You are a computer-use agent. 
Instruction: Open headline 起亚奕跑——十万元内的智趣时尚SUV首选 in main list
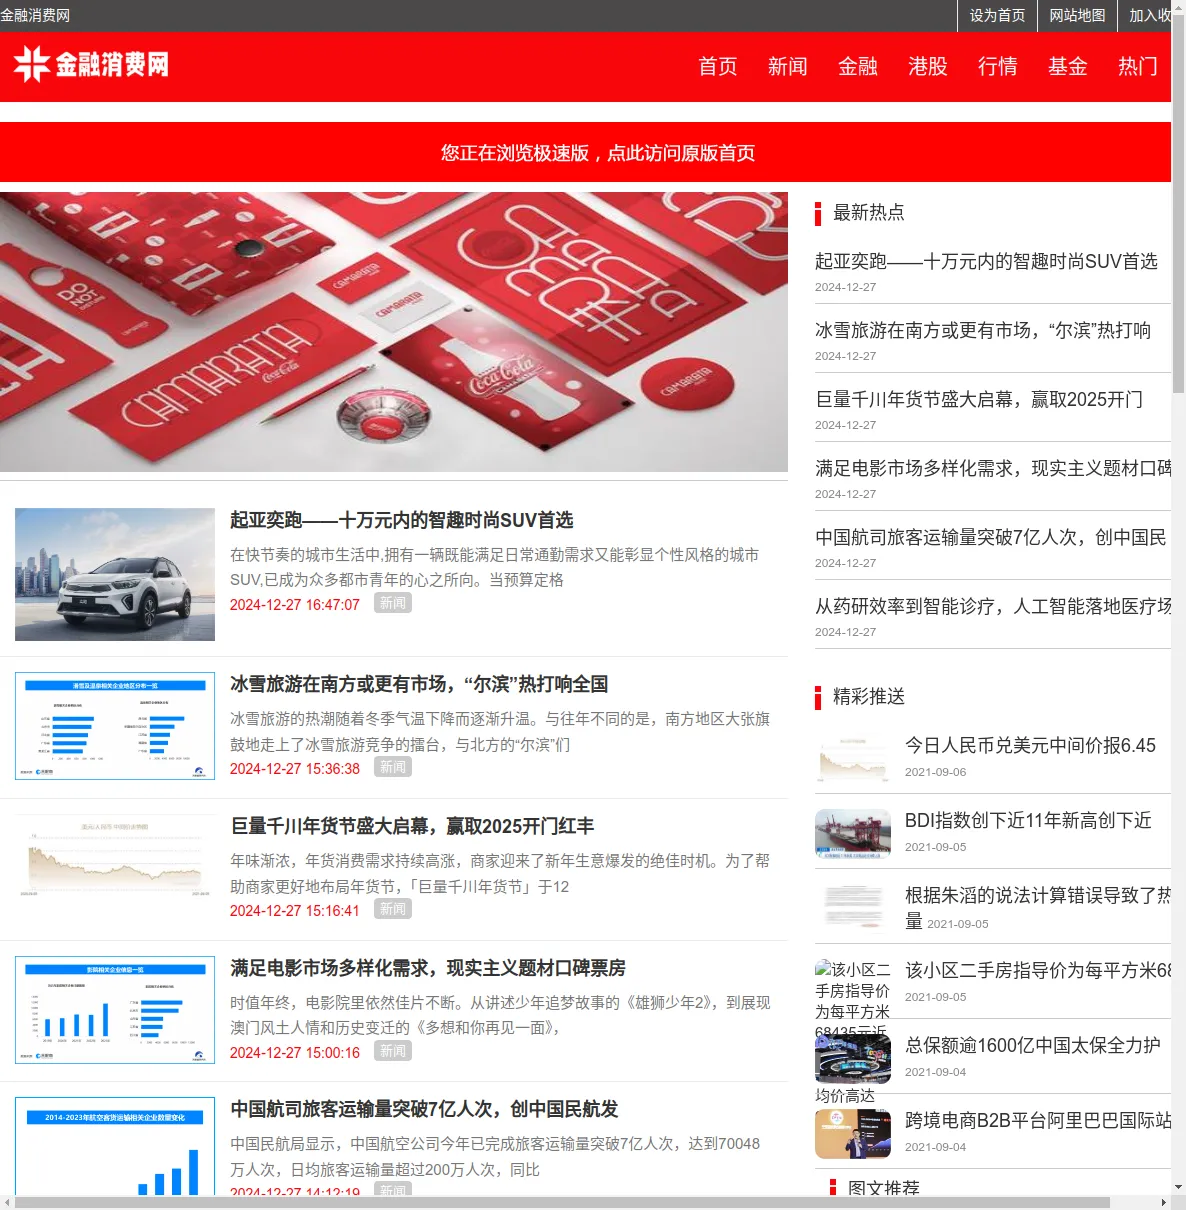(402, 520)
